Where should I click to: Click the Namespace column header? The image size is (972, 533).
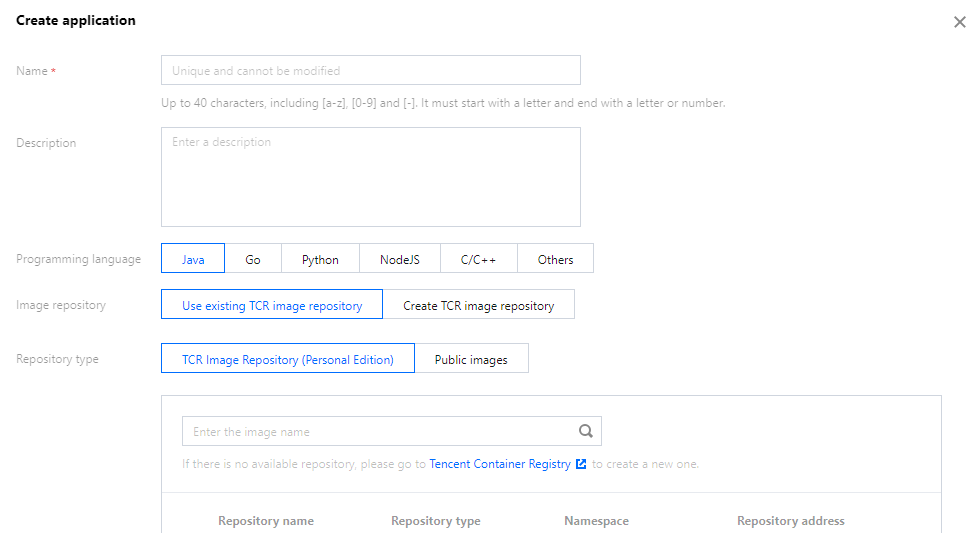[x=596, y=521]
